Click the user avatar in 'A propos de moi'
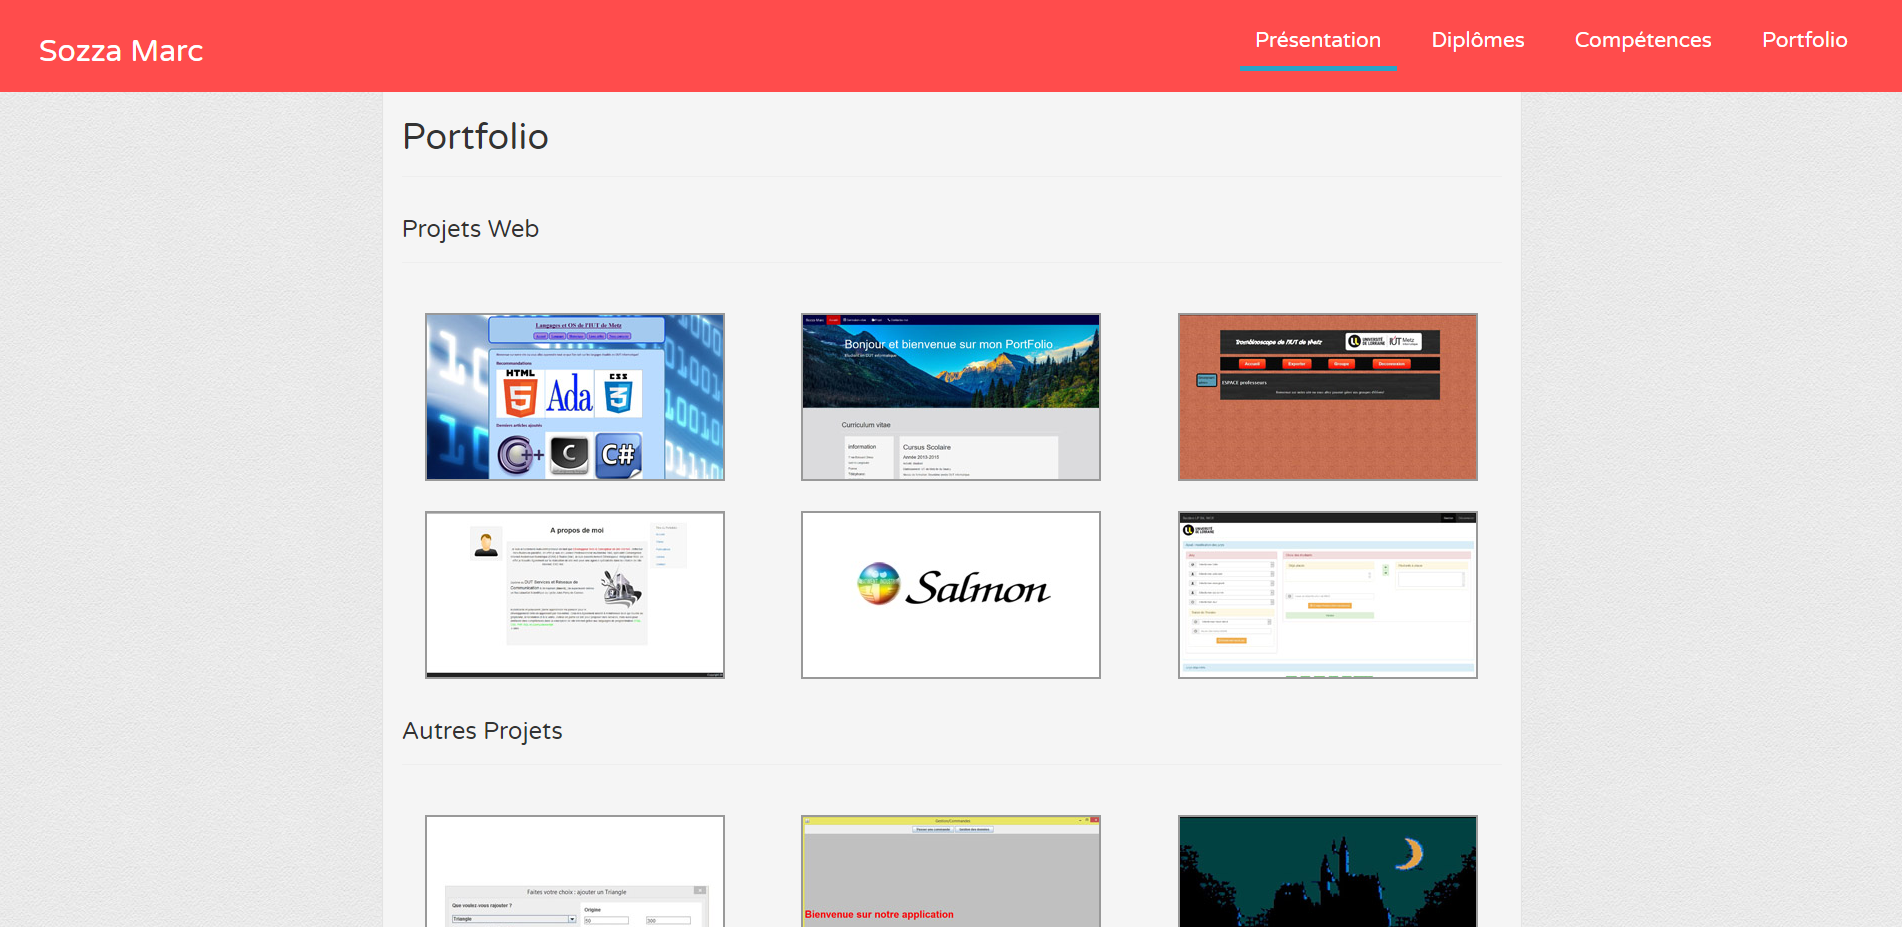Viewport: 1902px width, 927px height. (486, 543)
